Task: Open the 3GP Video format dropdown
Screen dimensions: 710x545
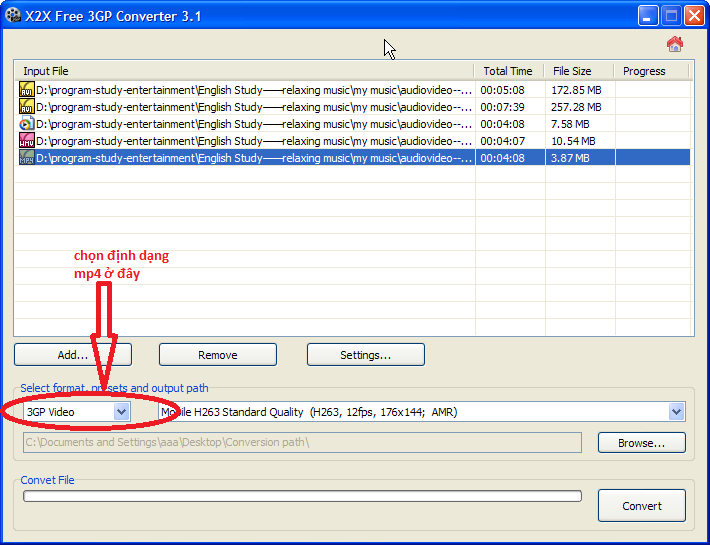Action: pos(121,412)
